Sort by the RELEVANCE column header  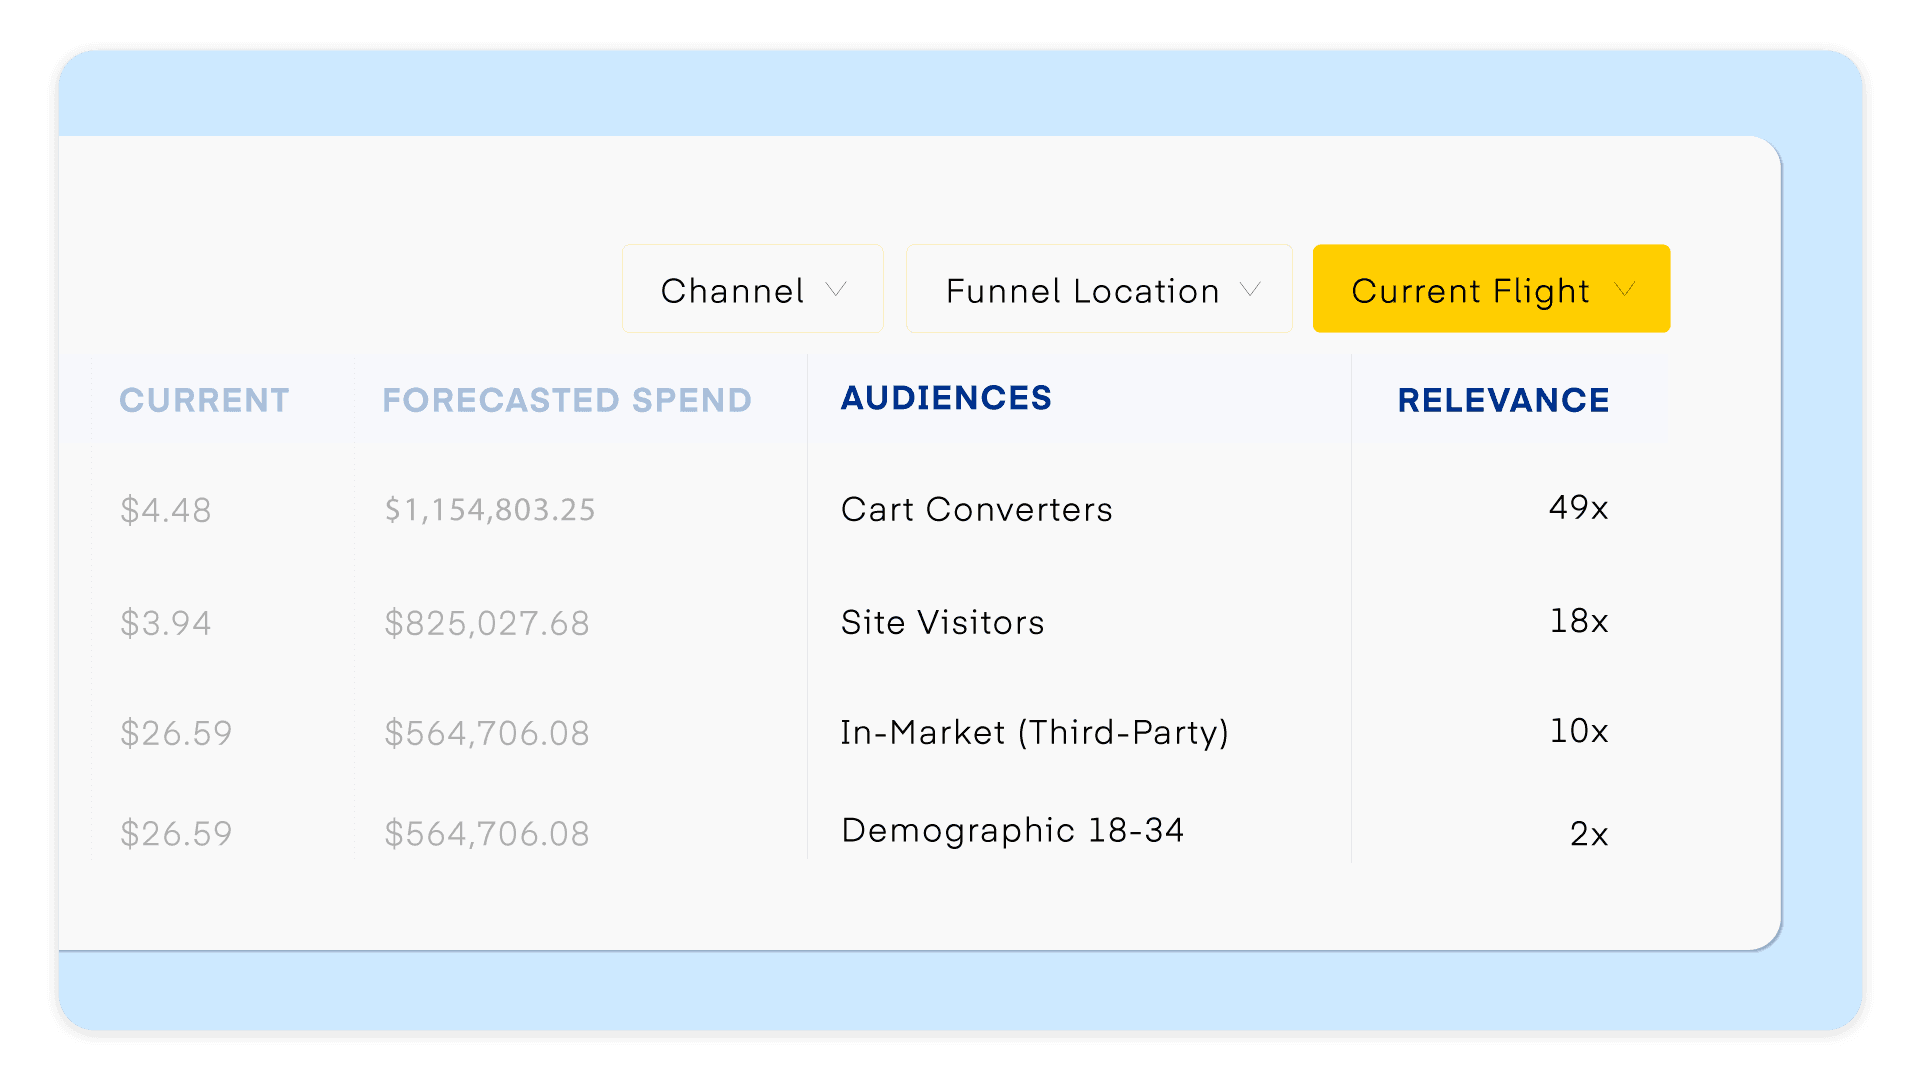(x=1503, y=399)
